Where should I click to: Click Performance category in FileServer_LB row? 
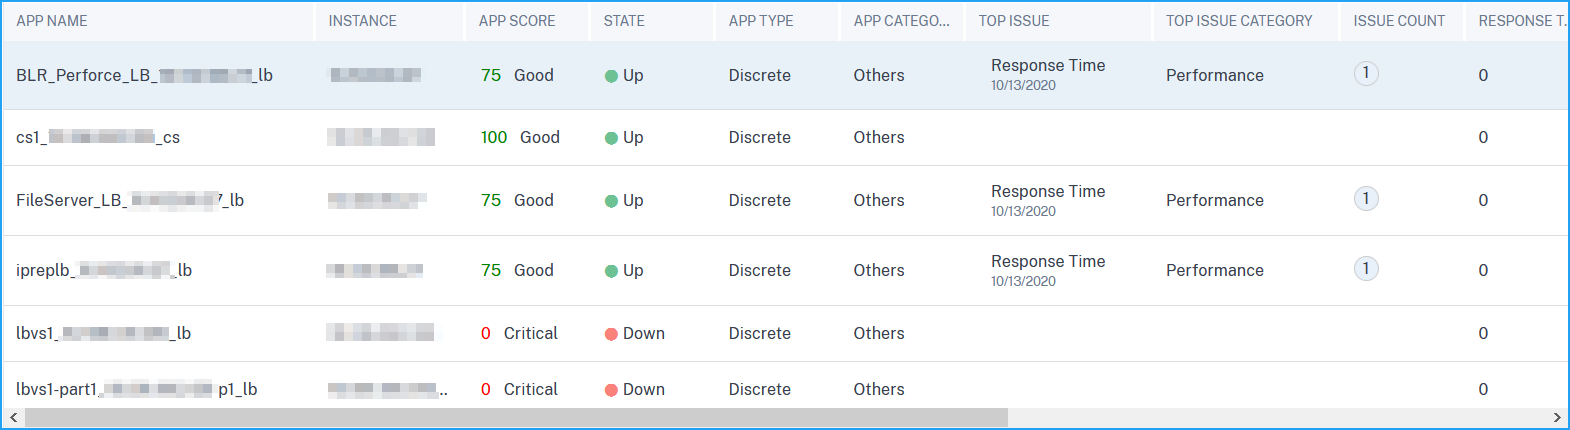click(x=1215, y=200)
